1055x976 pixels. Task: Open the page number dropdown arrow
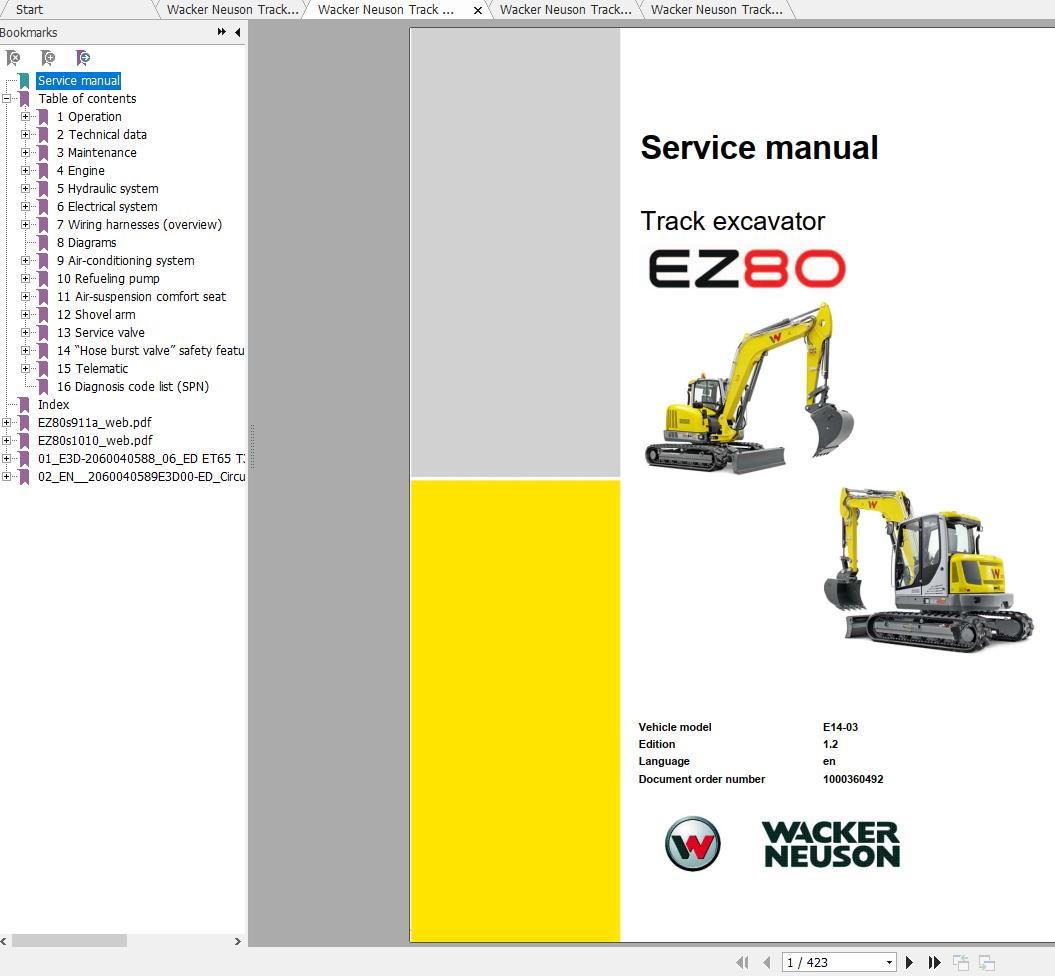(x=889, y=963)
